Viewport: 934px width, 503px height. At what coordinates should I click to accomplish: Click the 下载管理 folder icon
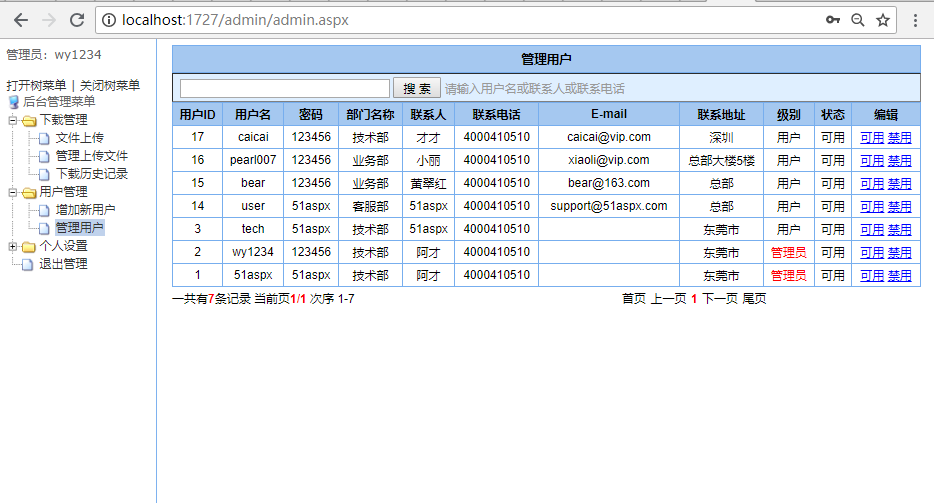[29, 120]
